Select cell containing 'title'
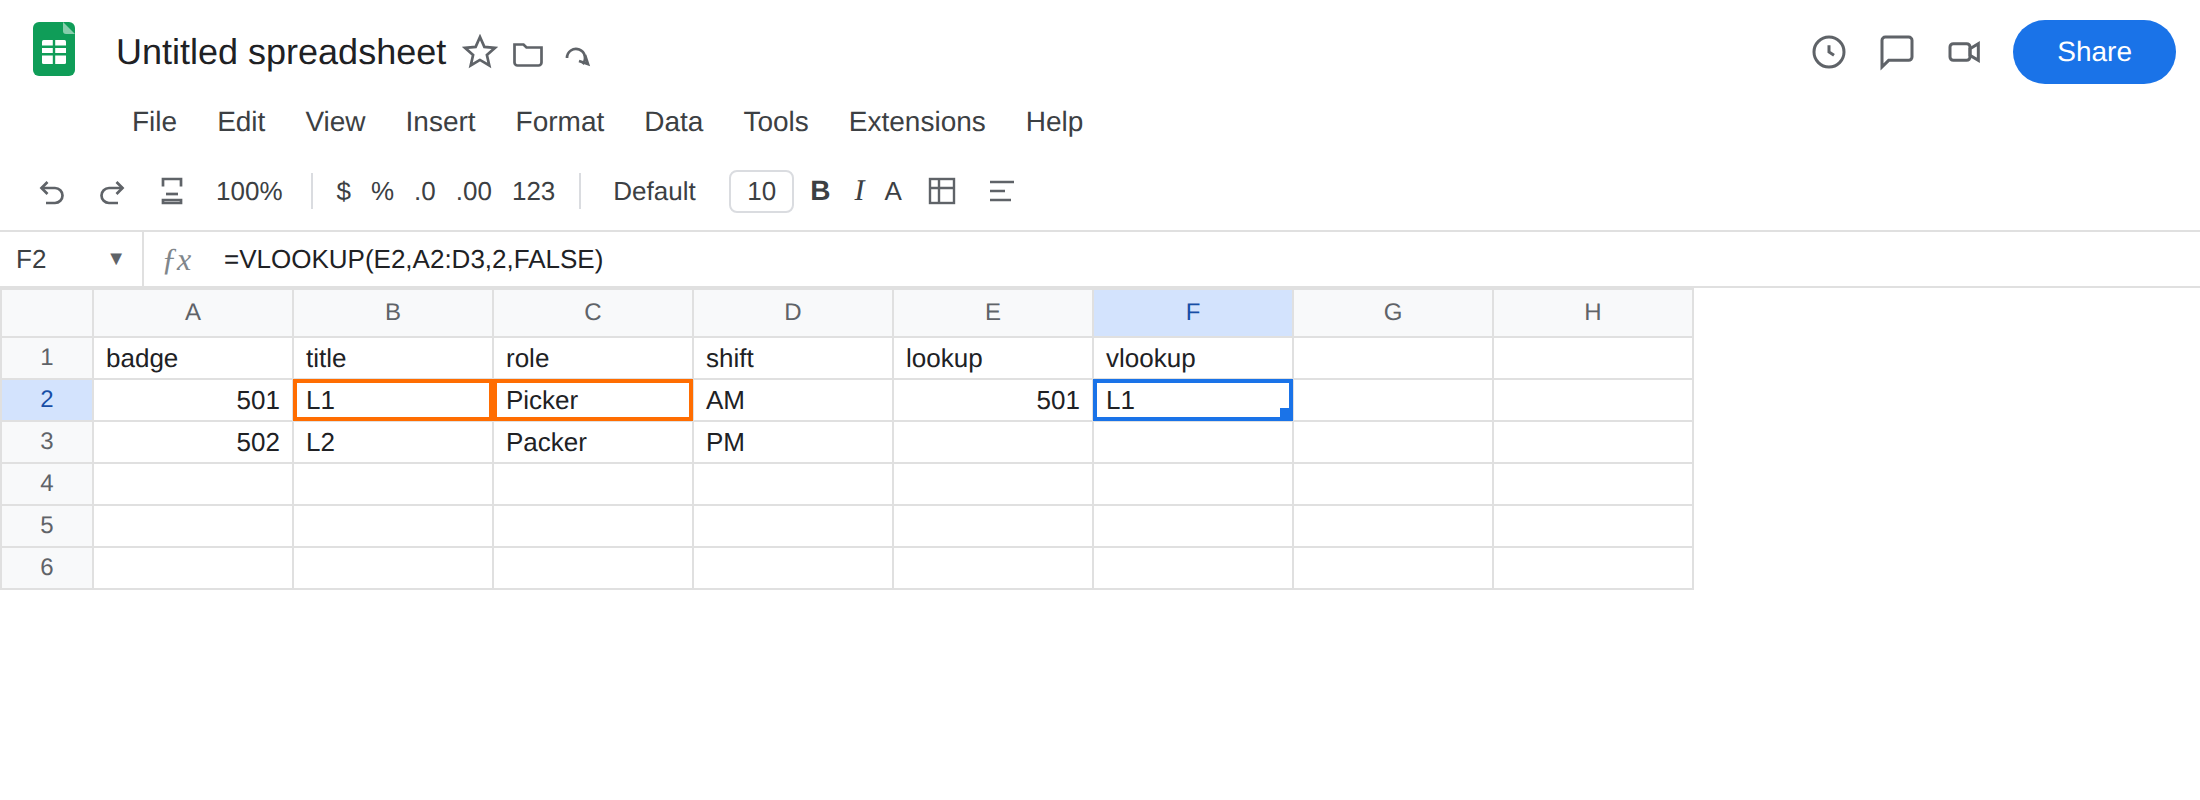2200x800 pixels. [393, 358]
